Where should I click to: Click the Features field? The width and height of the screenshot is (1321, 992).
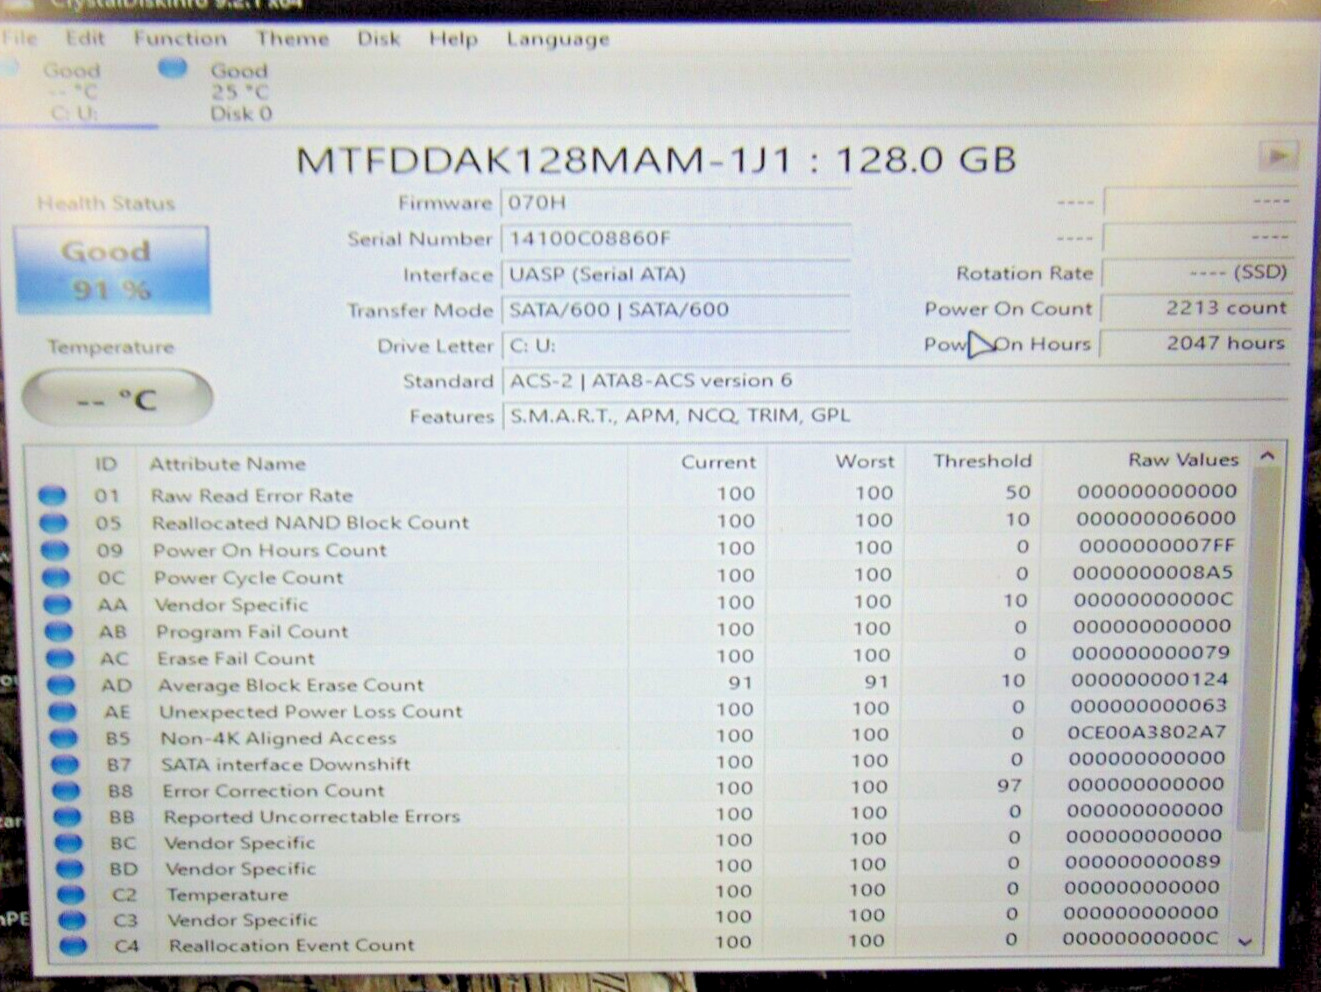(896, 416)
